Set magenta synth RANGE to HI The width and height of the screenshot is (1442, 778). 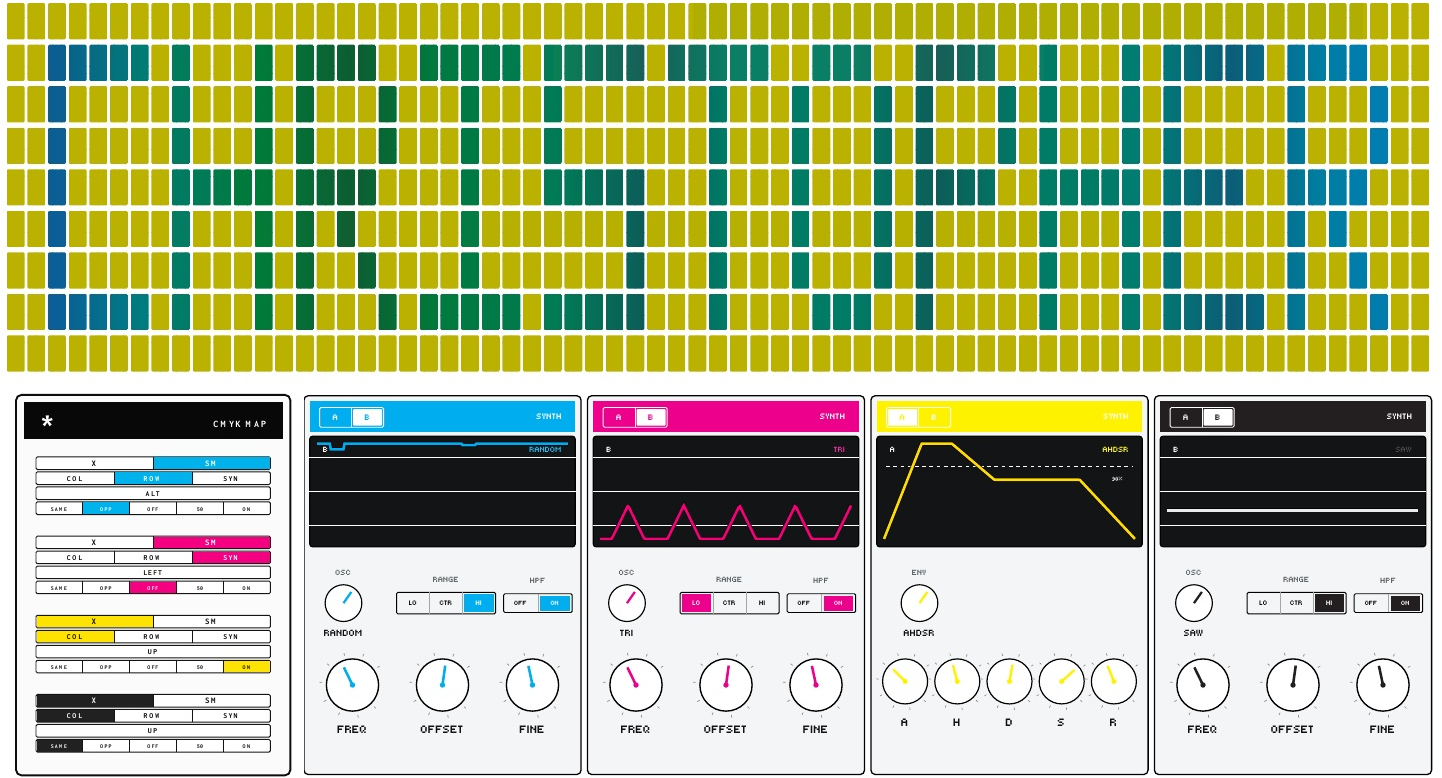(x=762, y=603)
